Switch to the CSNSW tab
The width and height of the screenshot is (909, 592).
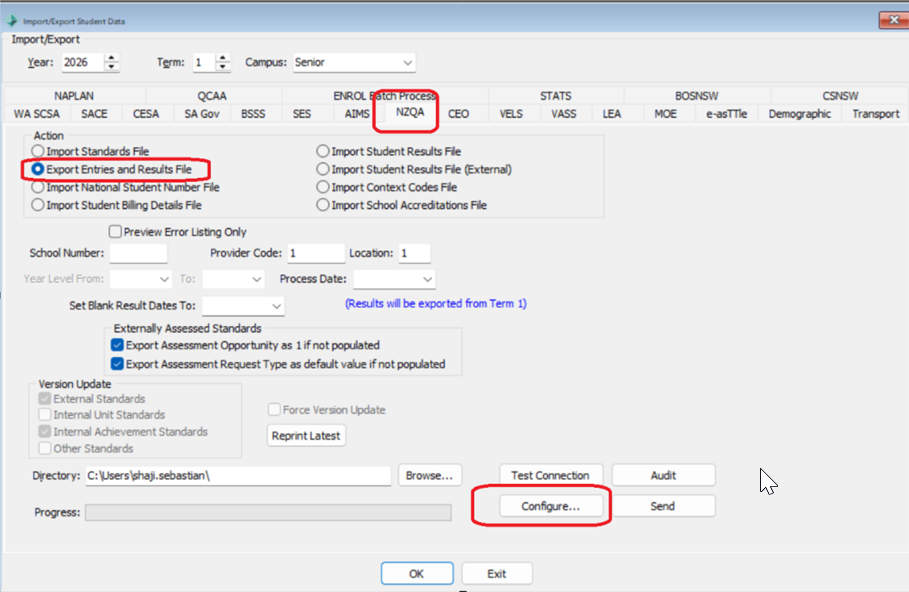[x=840, y=96]
